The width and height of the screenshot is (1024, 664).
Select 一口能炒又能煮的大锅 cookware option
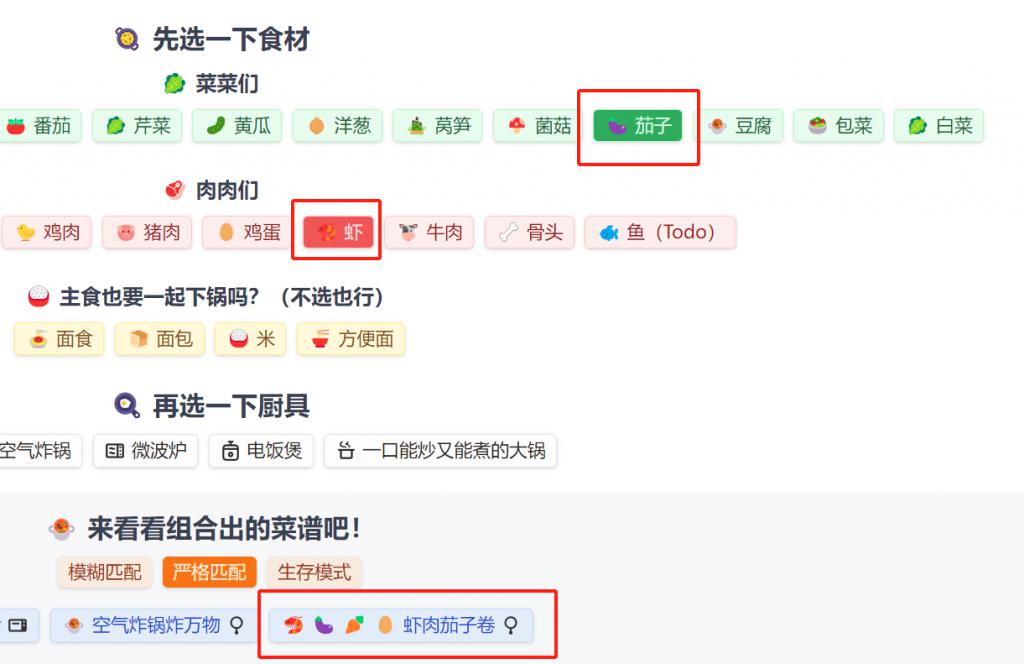[440, 451]
